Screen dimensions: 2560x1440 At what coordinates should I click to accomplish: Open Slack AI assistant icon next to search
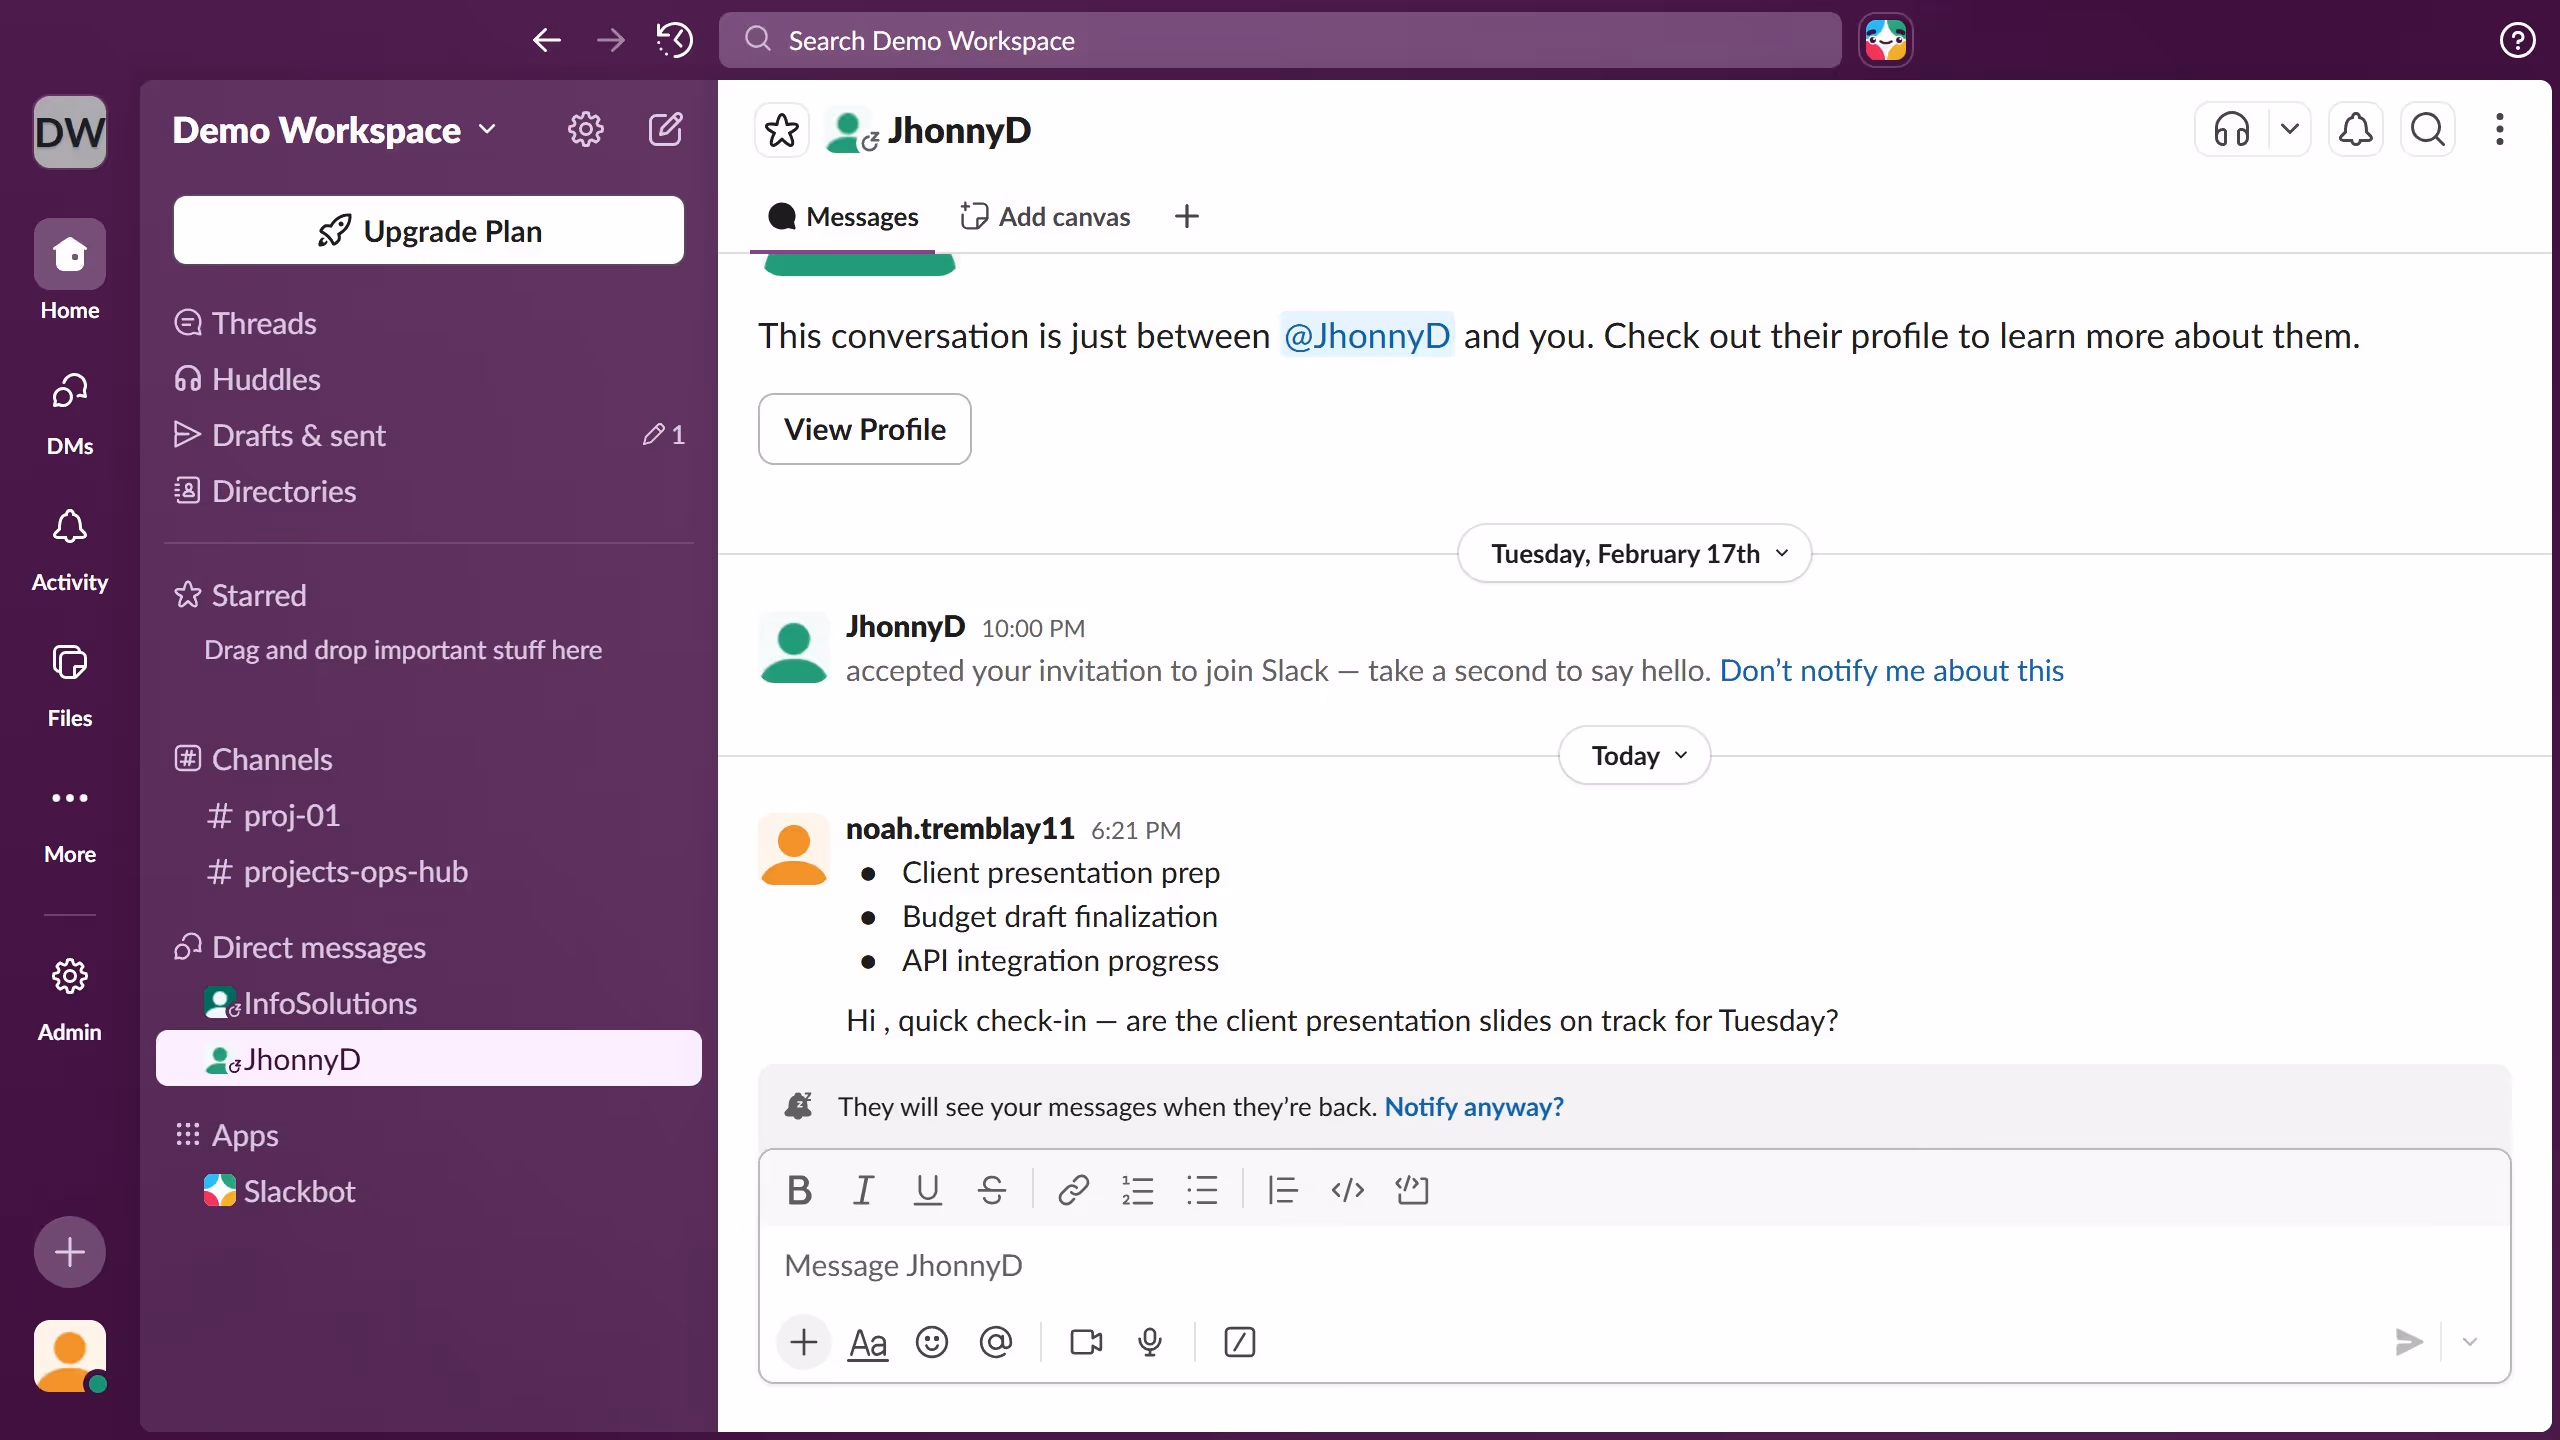[x=1885, y=40]
